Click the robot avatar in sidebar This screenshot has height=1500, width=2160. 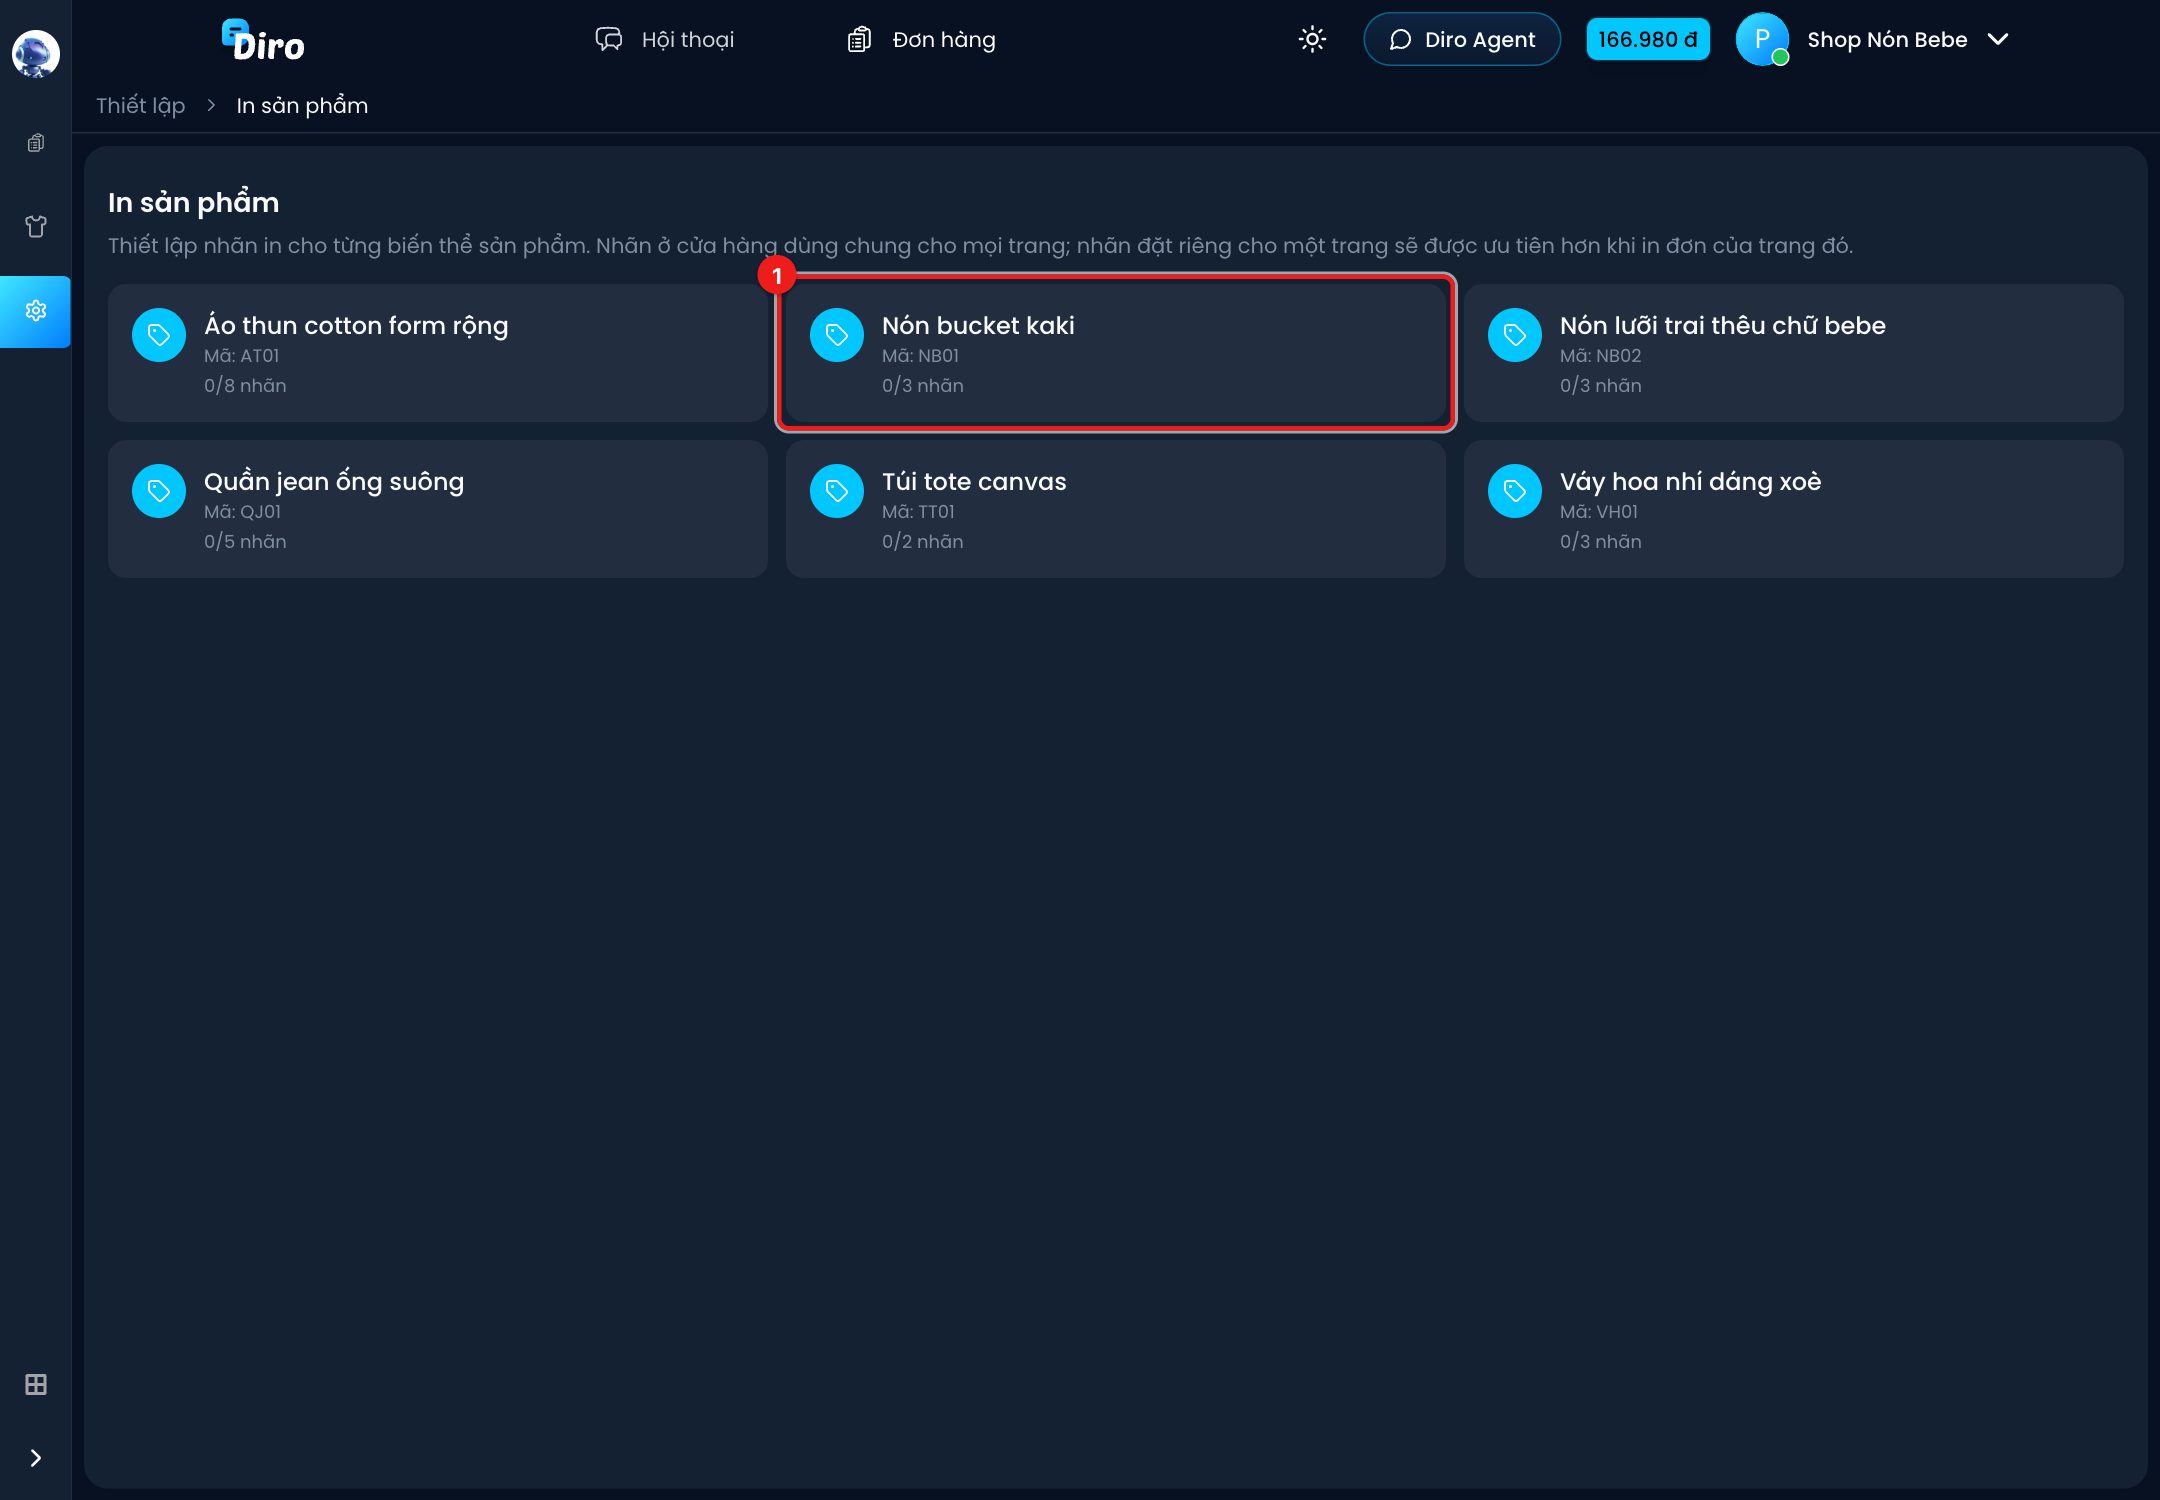click(x=35, y=53)
